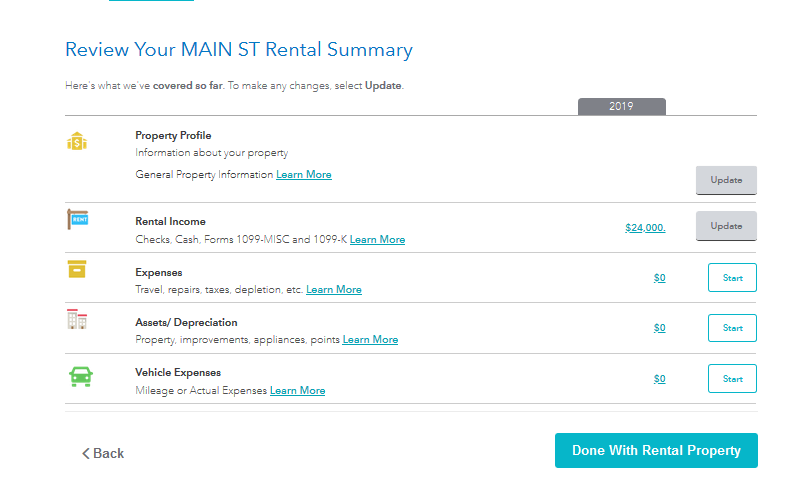This screenshot has width=811, height=481.
Task: Start the Expenses section
Action: tap(732, 278)
